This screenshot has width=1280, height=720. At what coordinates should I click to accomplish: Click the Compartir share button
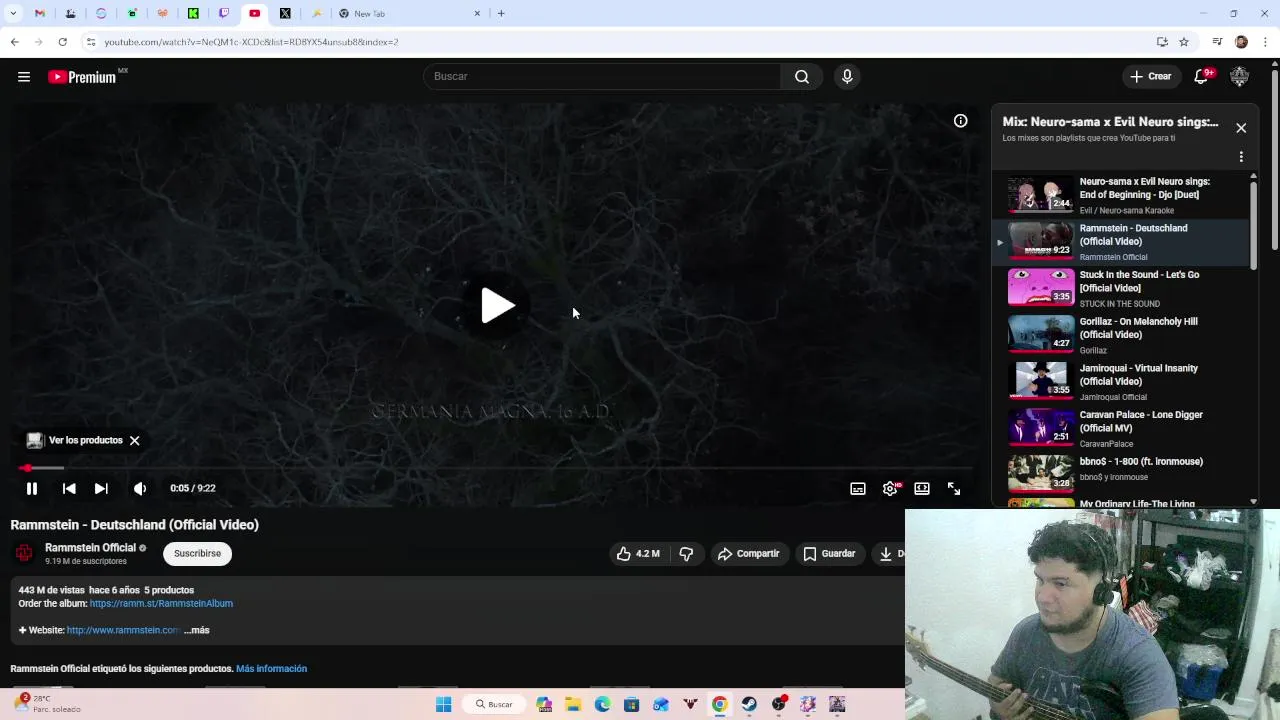tap(748, 553)
